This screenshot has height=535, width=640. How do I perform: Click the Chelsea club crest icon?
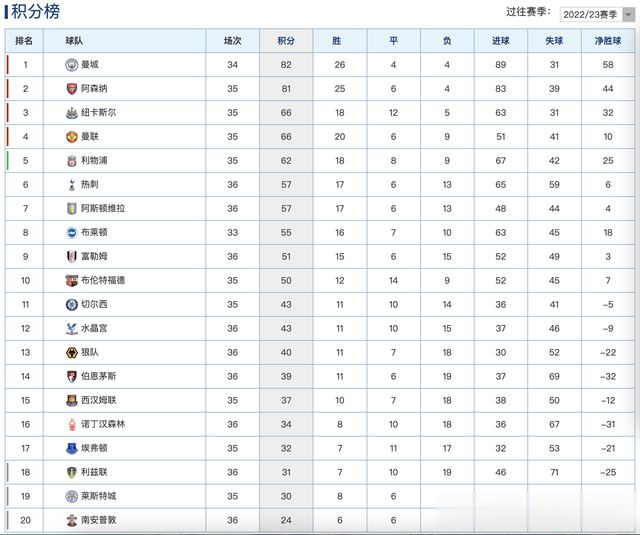click(71, 304)
